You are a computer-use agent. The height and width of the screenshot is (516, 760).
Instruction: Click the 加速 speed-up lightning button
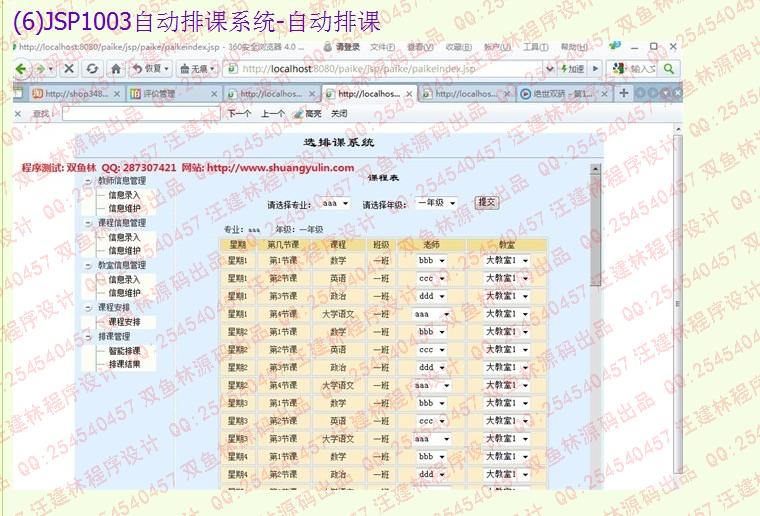[x=573, y=69]
